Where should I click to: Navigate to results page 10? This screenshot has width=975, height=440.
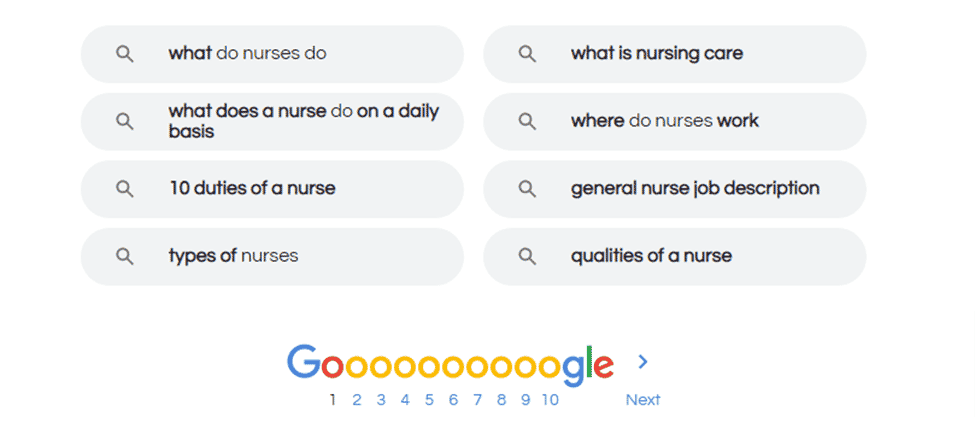[x=550, y=400]
